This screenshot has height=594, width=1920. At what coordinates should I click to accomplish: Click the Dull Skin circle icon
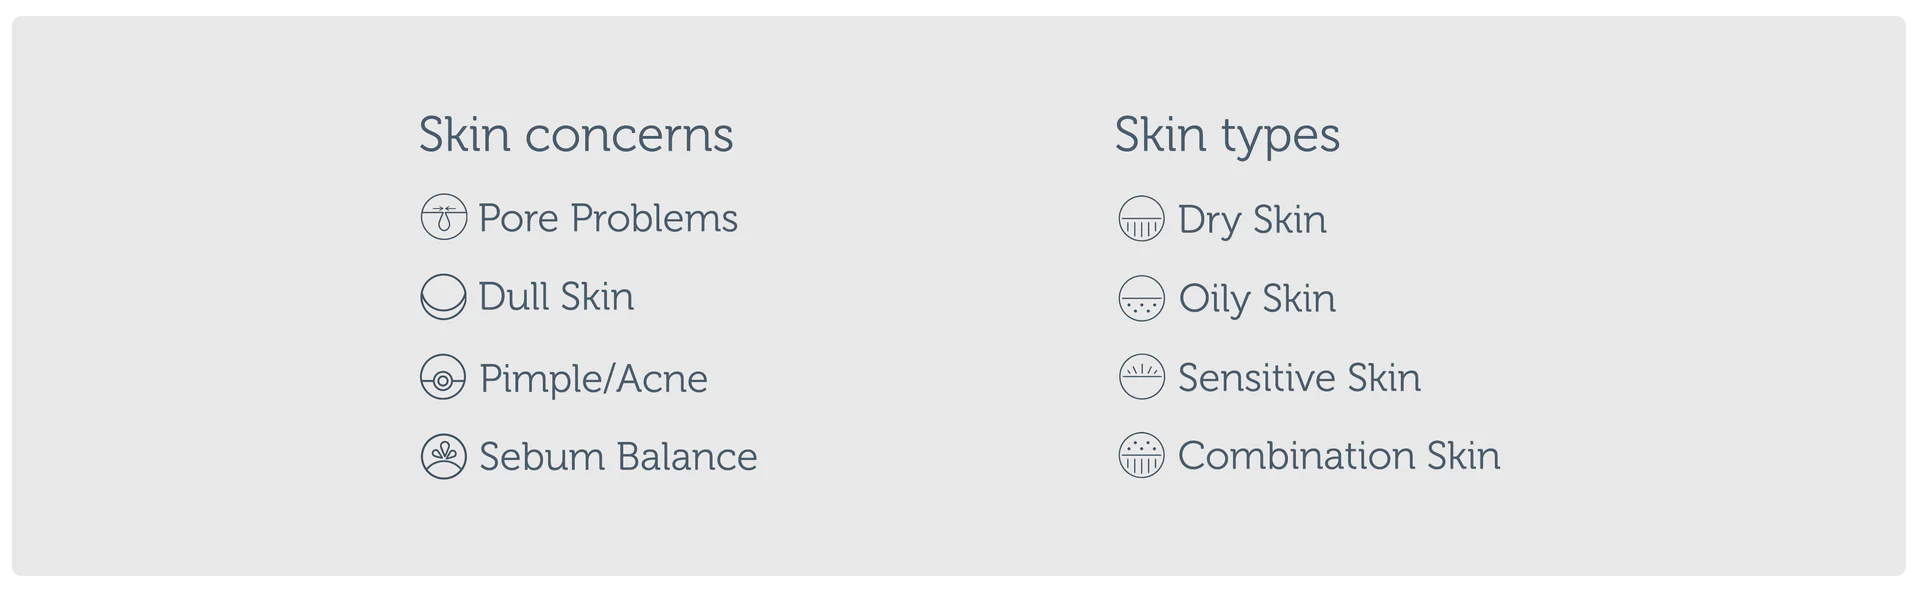pos(443,297)
